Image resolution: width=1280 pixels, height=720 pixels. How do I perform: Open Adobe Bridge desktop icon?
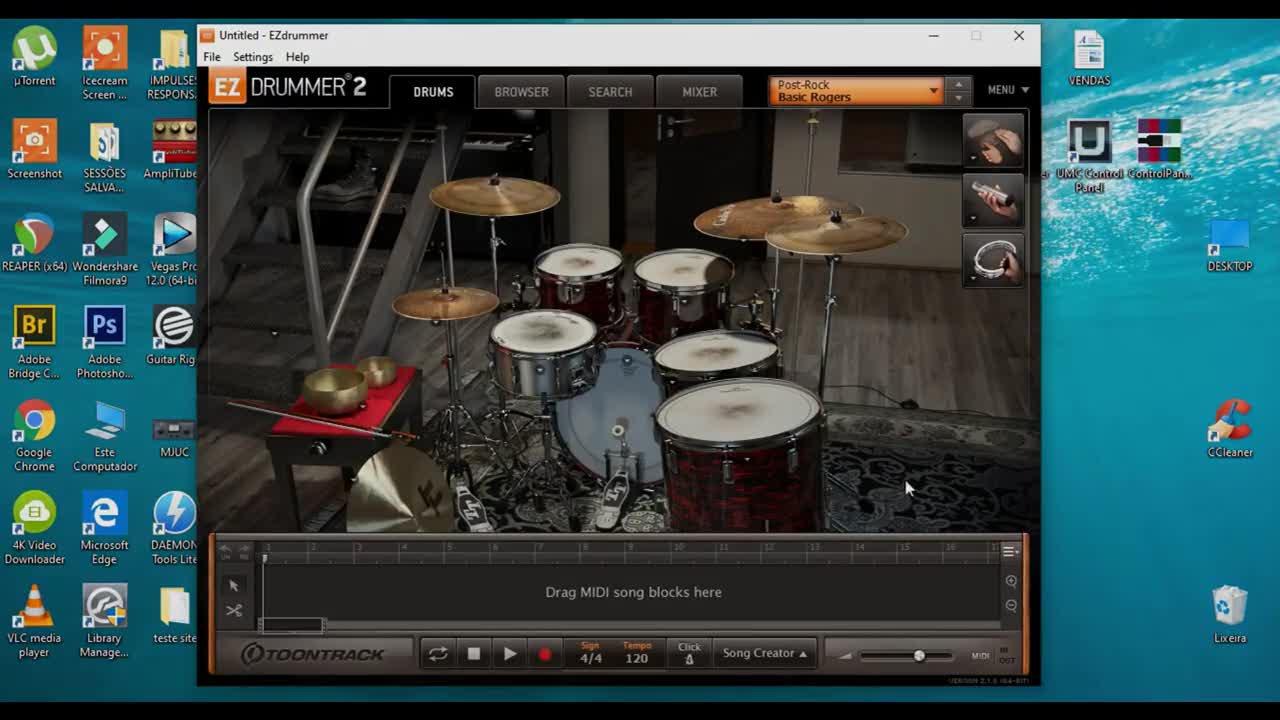(x=35, y=343)
